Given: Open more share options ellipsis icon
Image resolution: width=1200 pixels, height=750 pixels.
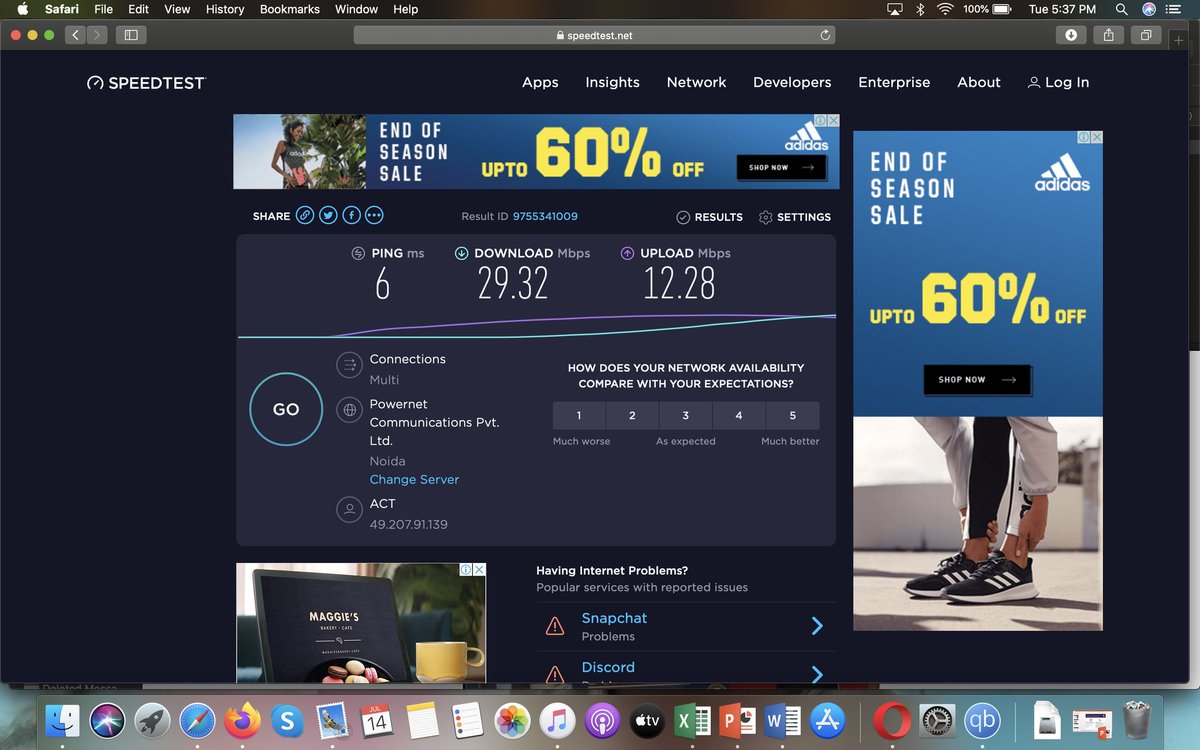Looking at the screenshot, I should pyautogui.click(x=374, y=216).
